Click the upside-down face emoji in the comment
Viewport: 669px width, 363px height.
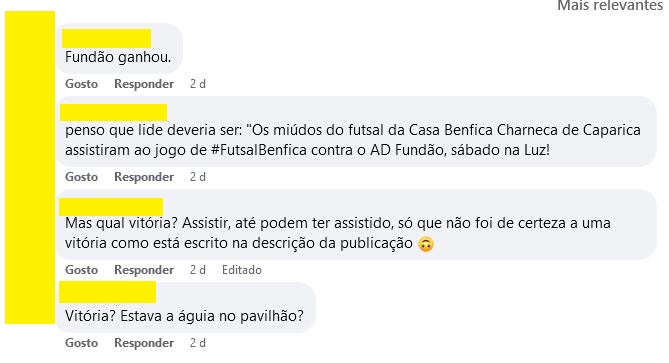(x=425, y=244)
